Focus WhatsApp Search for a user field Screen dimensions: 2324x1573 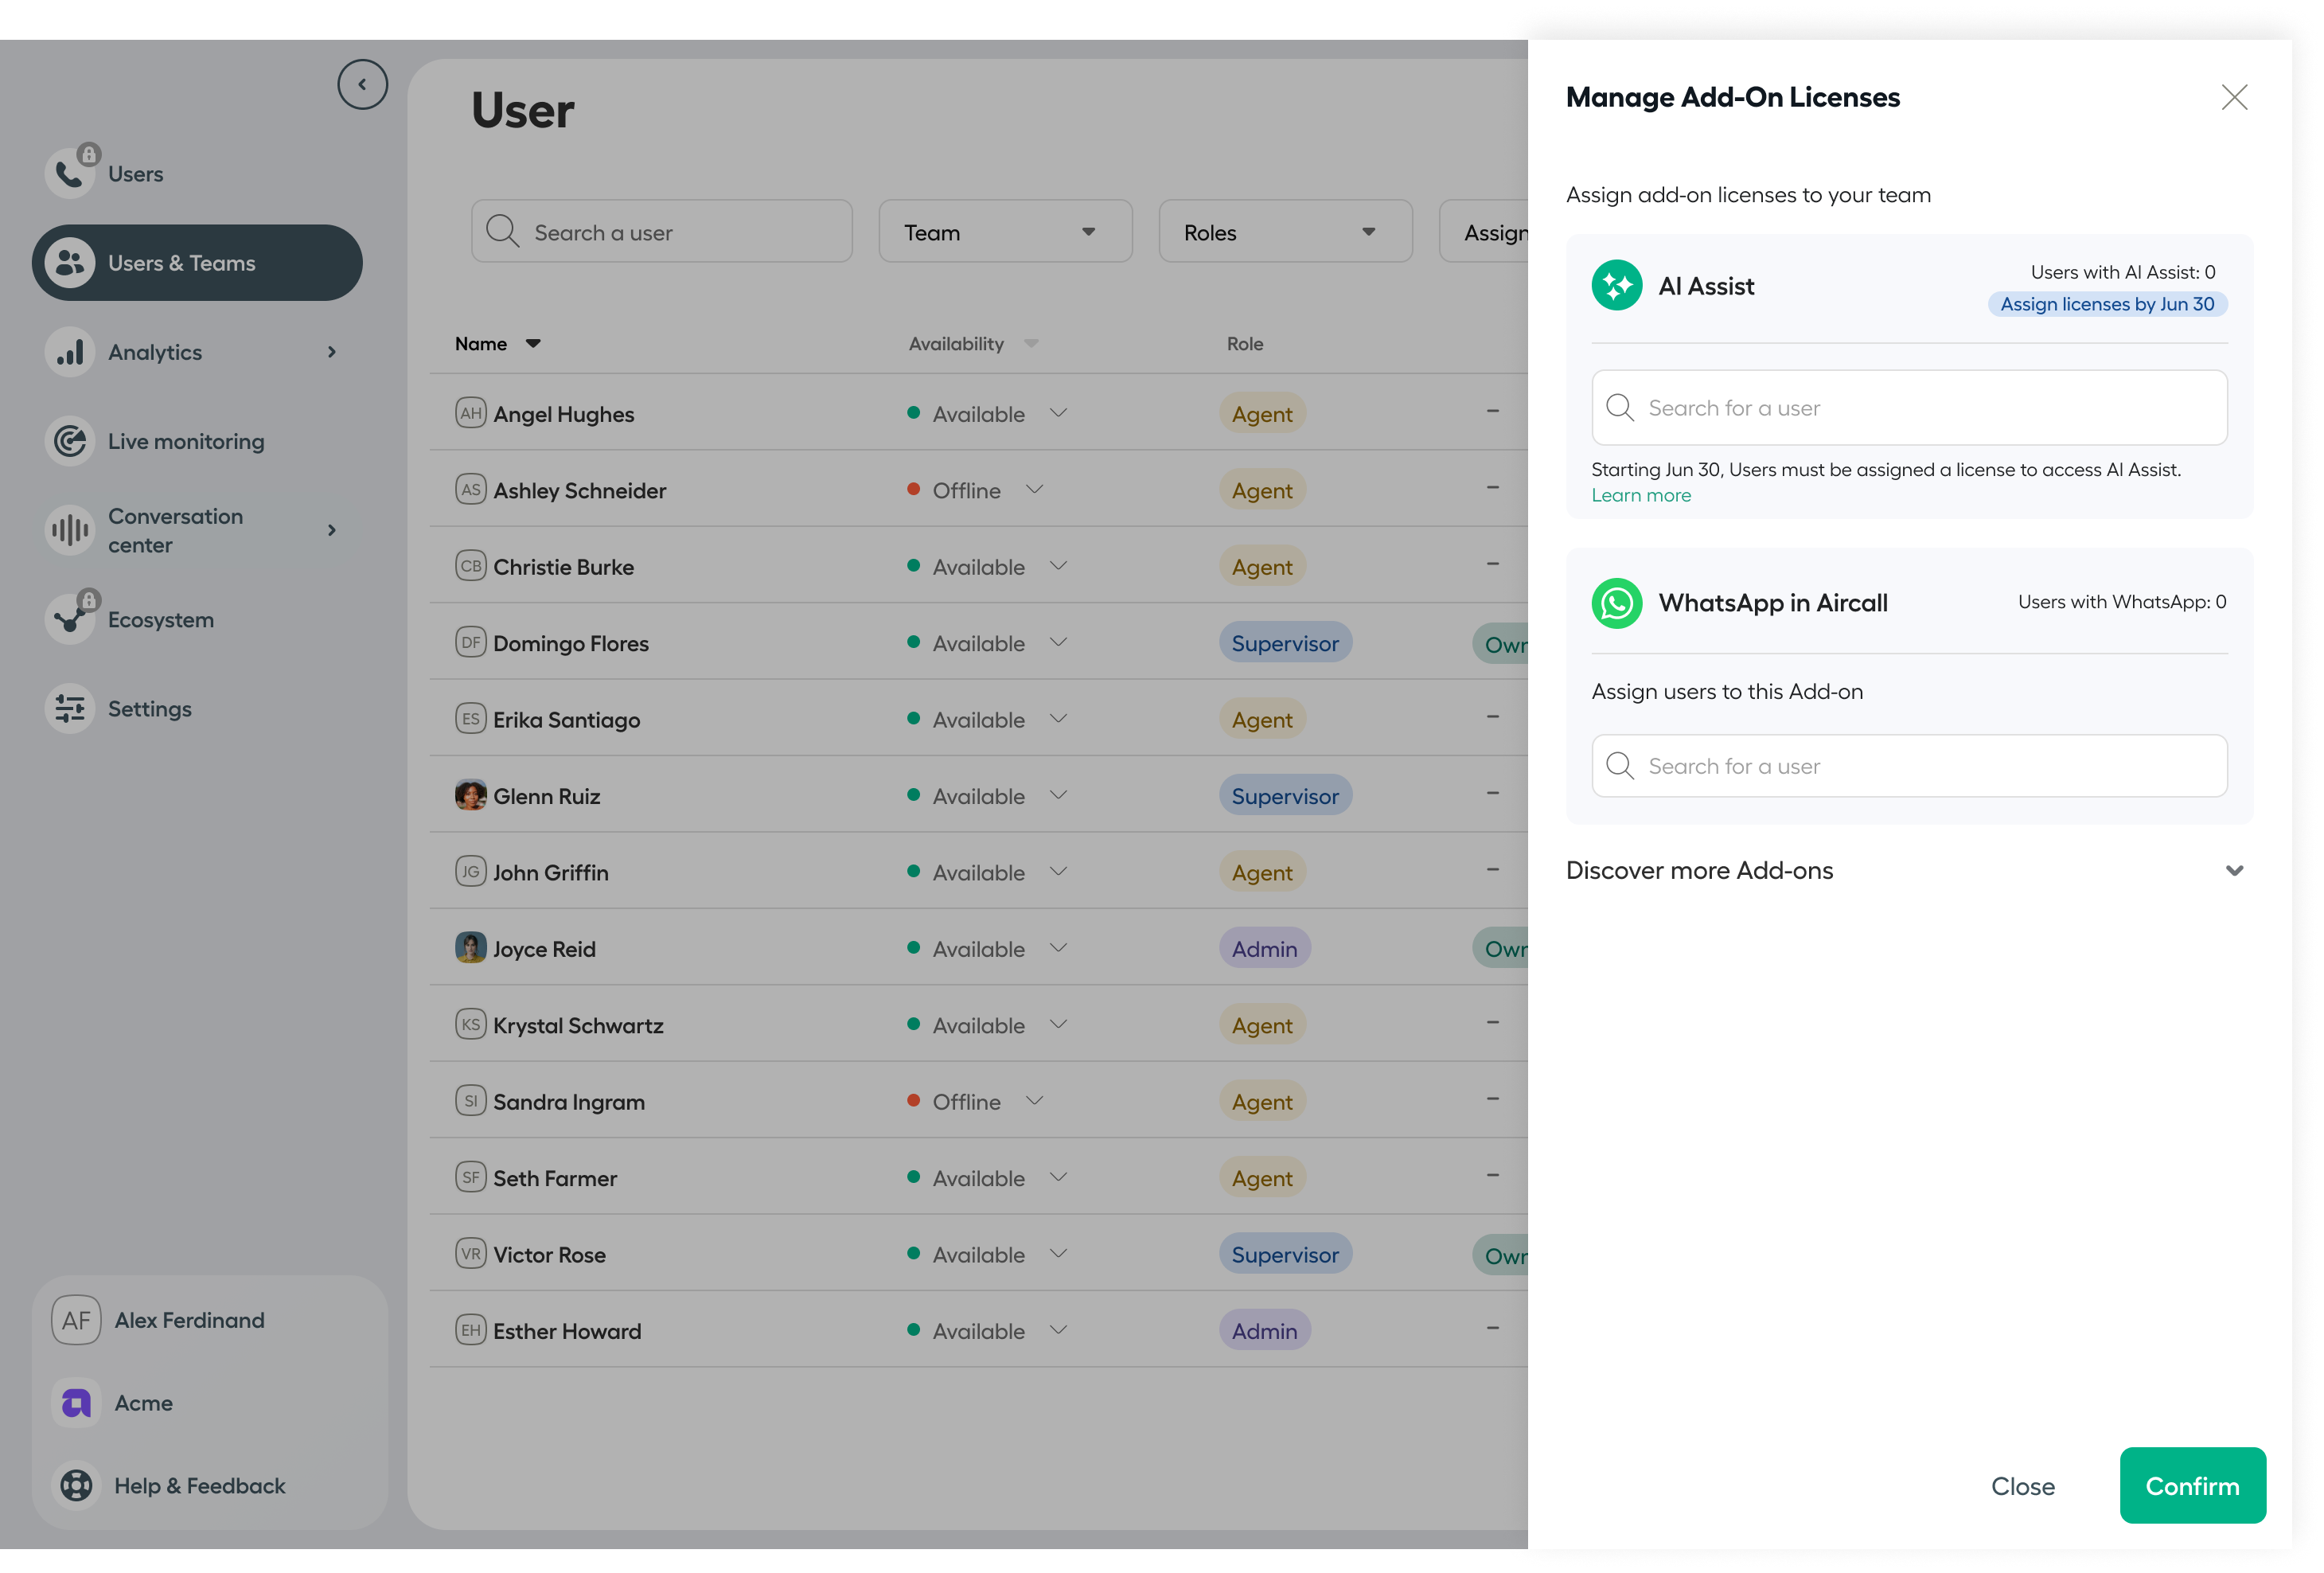click(1909, 766)
